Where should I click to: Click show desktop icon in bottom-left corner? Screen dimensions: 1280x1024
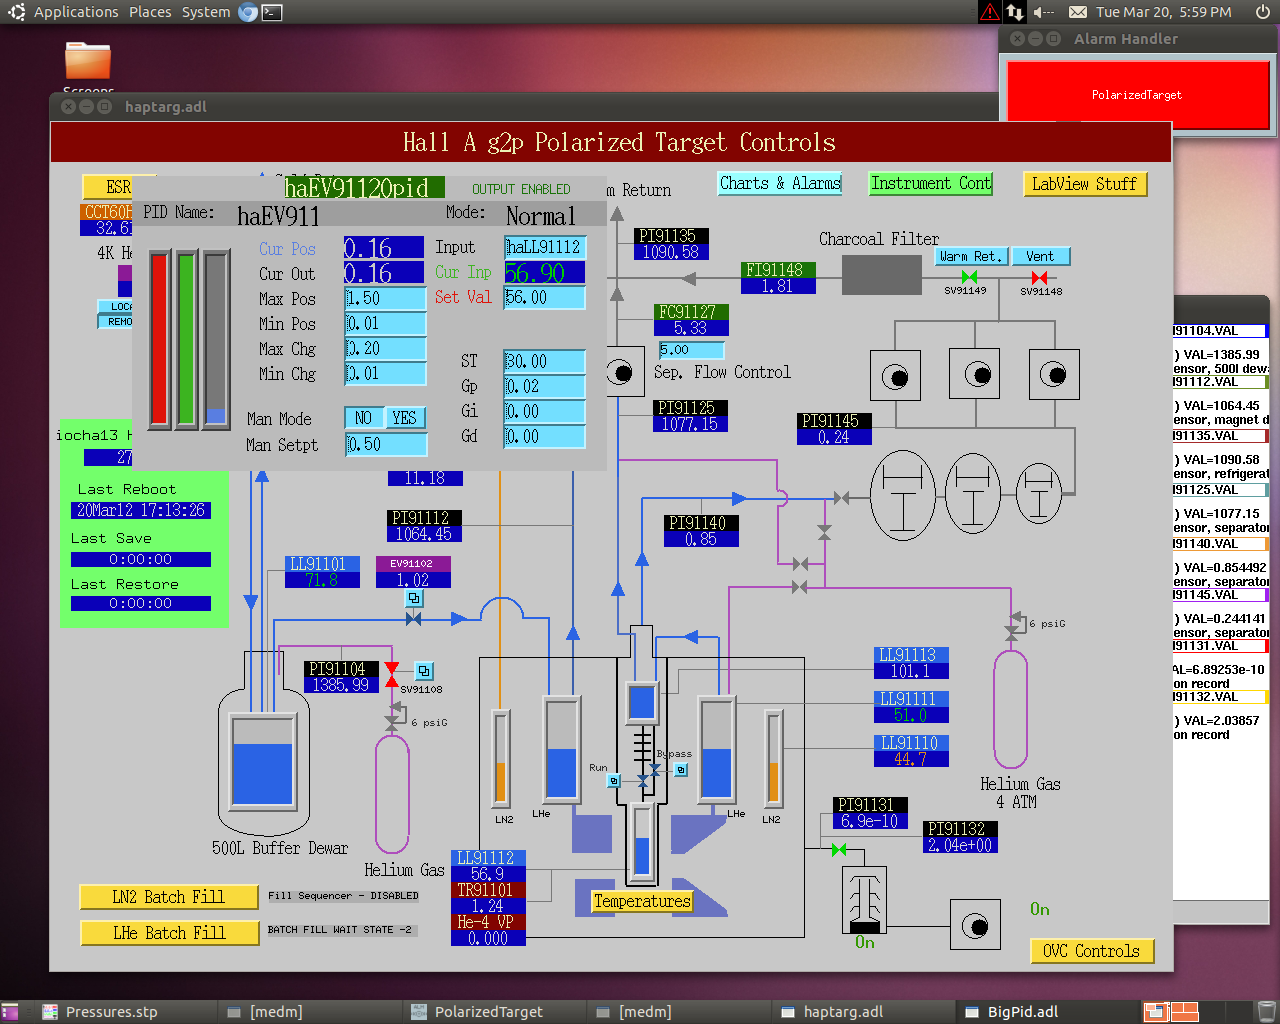[10, 1011]
